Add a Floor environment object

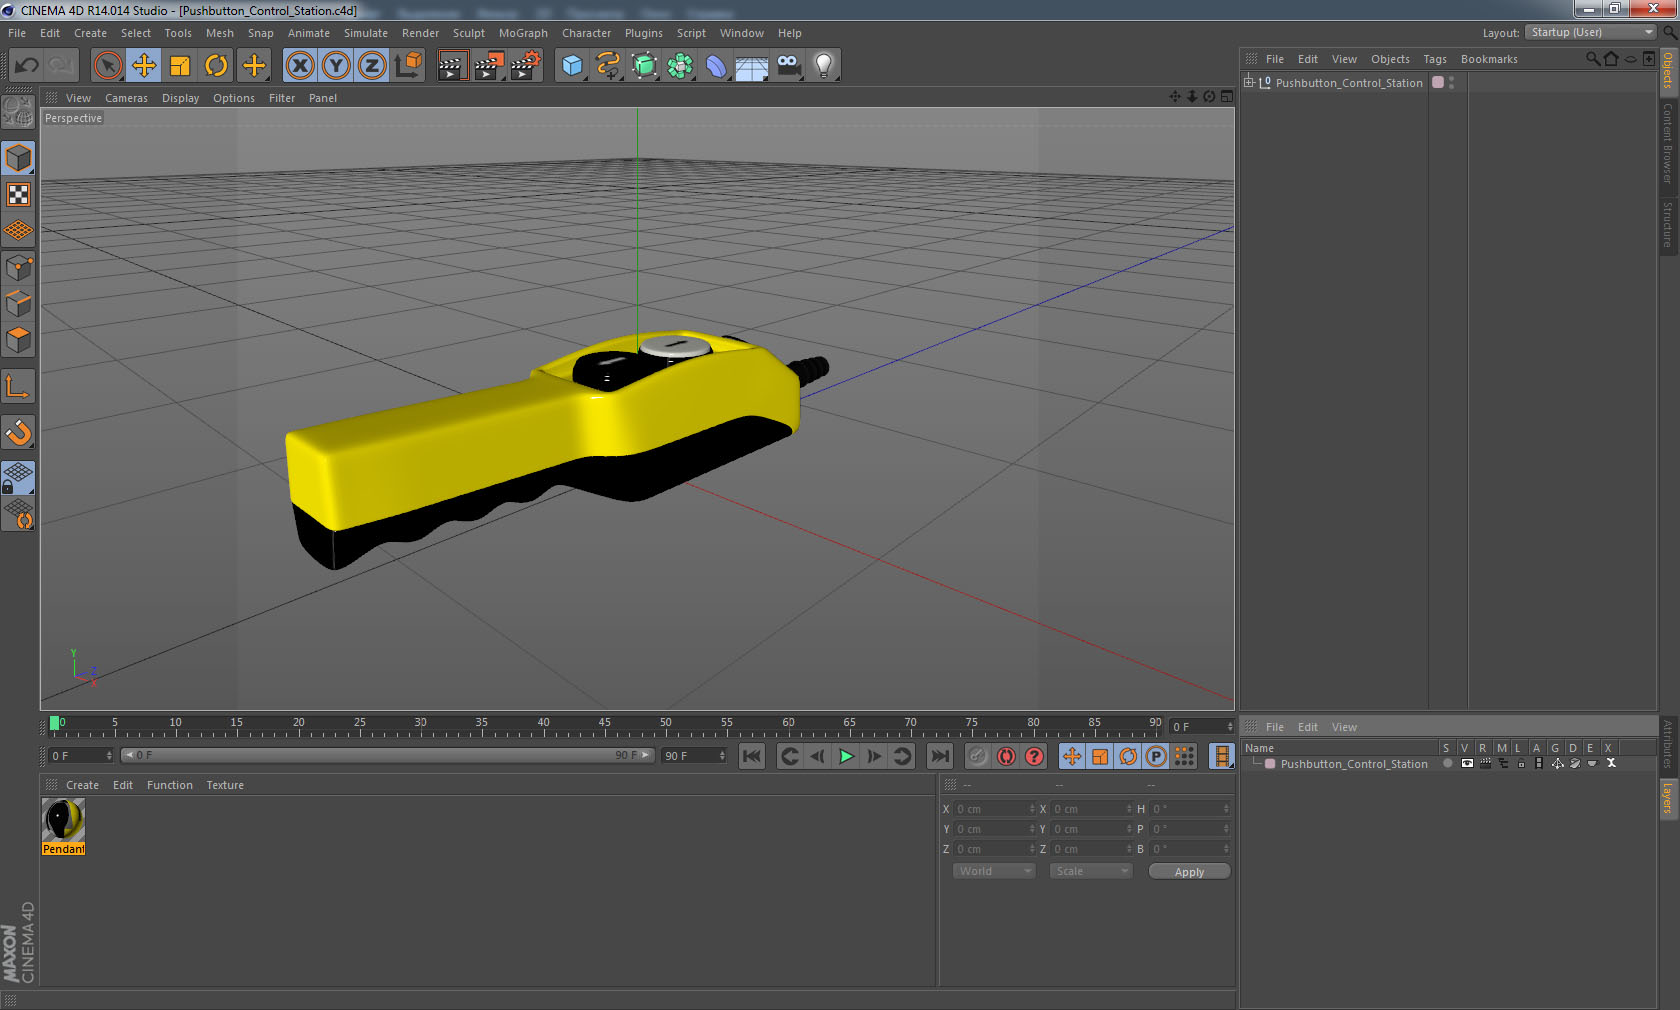pyautogui.click(x=752, y=66)
